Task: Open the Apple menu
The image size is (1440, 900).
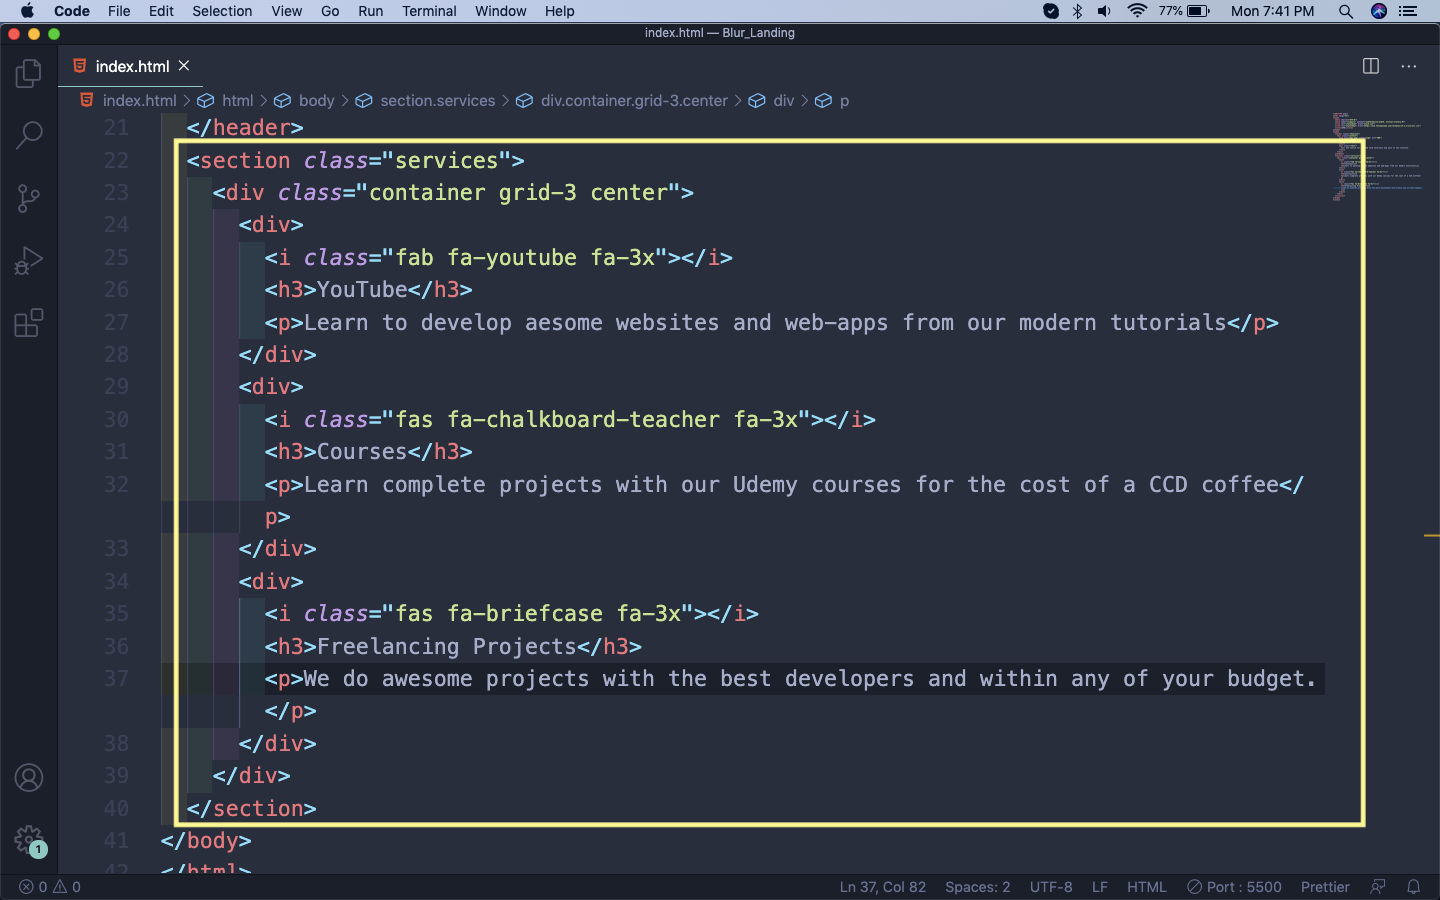Action: click(27, 11)
